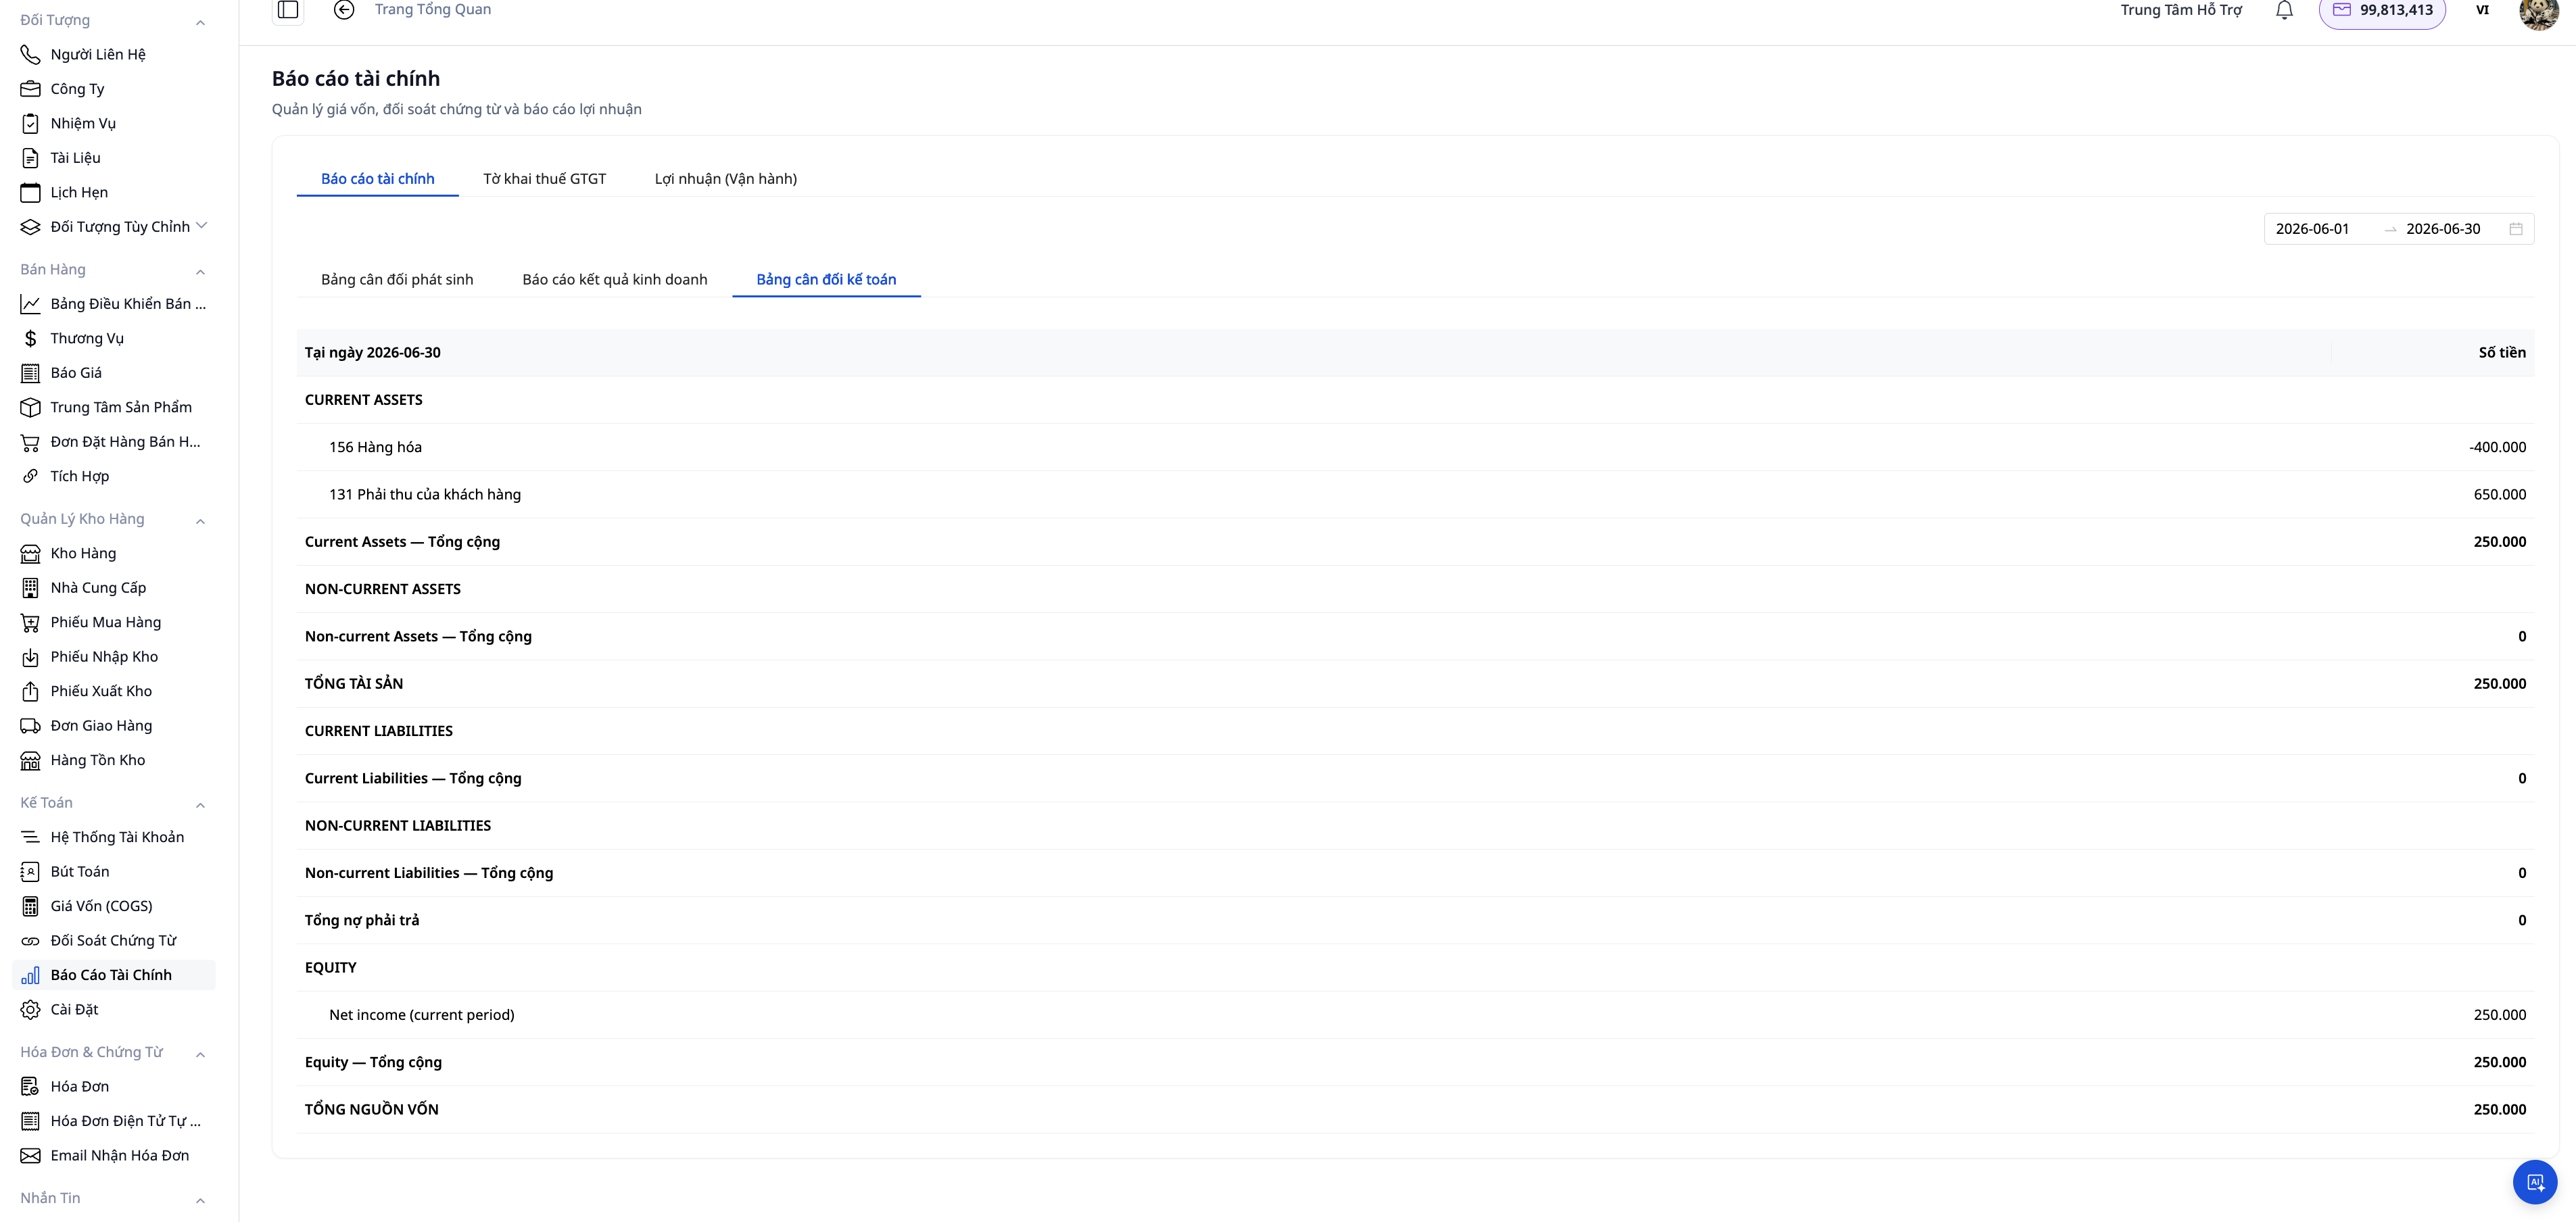Viewport: 2576px width, 1222px height.
Task: Switch to Tờ khai thuế GTGT tab
Action: click(544, 179)
